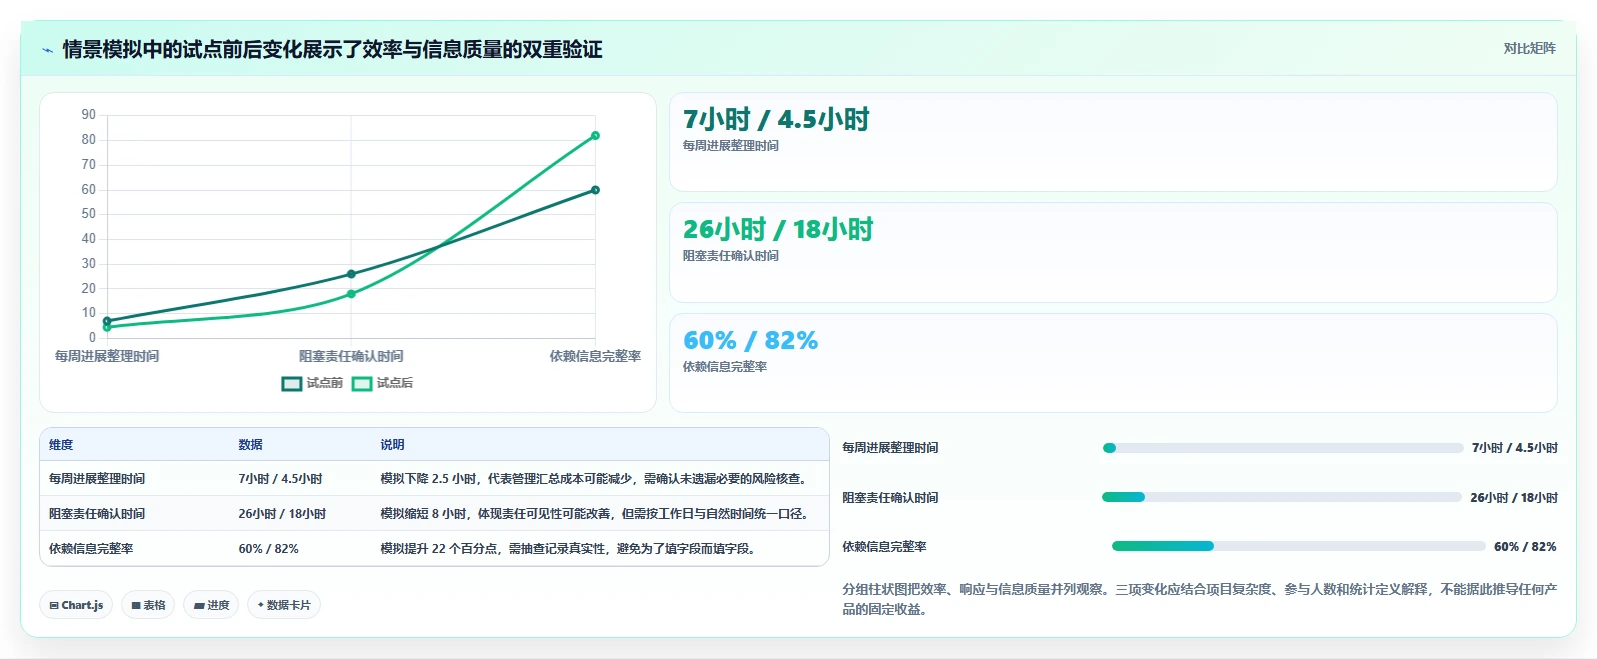This screenshot has width=1597, height=659.
Task: Toggle the 试点后 legend swatch
Action: click(x=362, y=383)
